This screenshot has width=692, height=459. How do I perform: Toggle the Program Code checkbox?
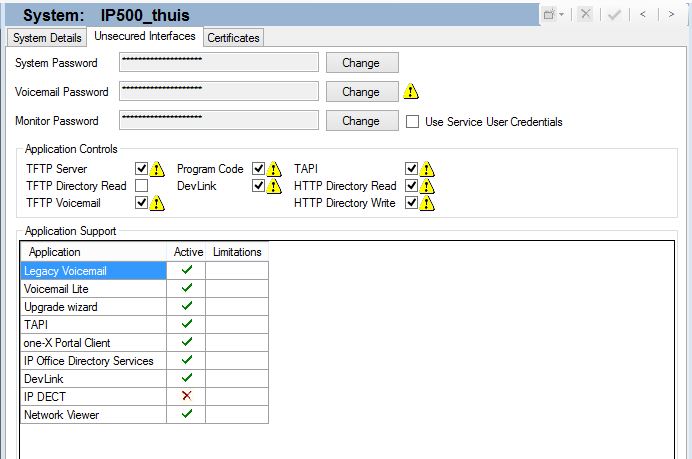(258, 169)
